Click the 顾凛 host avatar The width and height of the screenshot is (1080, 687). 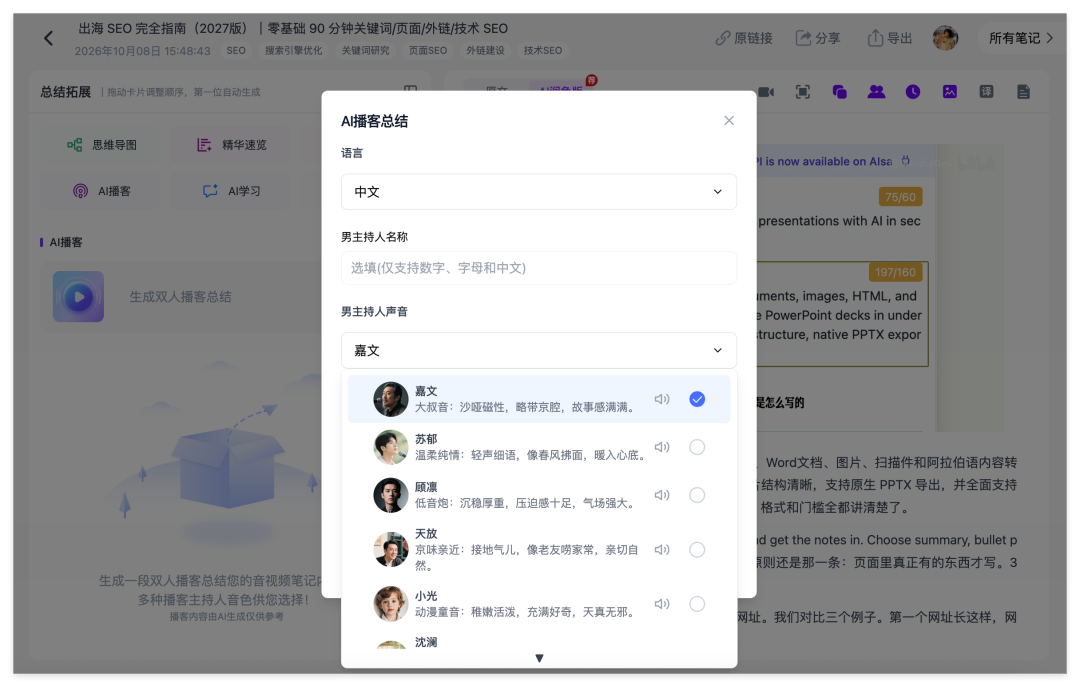pos(391,495)
